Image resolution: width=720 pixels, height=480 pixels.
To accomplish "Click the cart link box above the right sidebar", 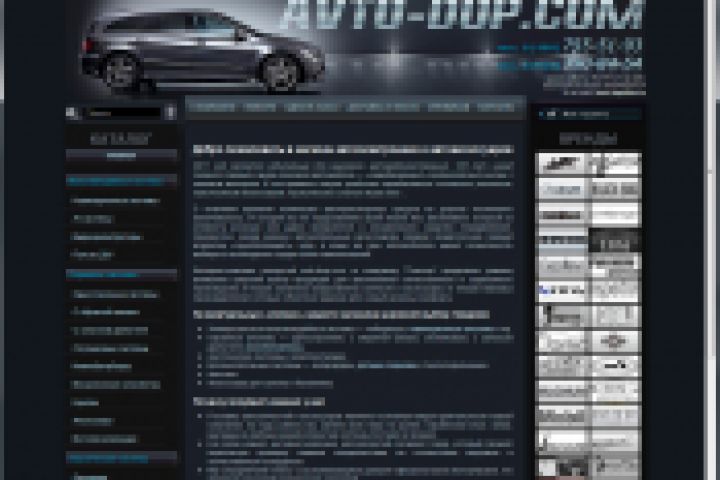I will (589, 113).
